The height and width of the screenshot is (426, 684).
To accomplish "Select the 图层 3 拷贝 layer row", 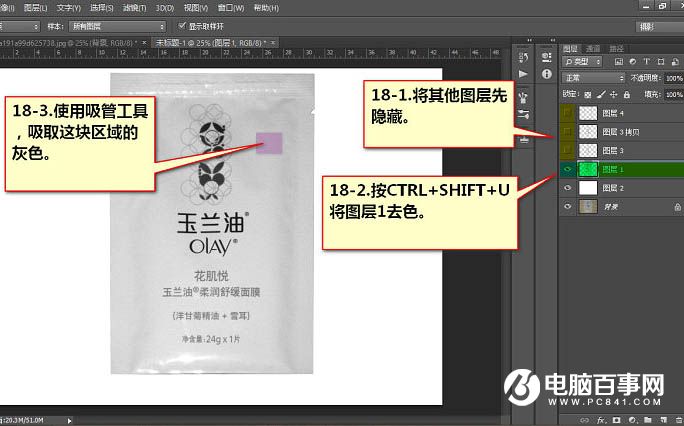I will (x=622, y=132).
